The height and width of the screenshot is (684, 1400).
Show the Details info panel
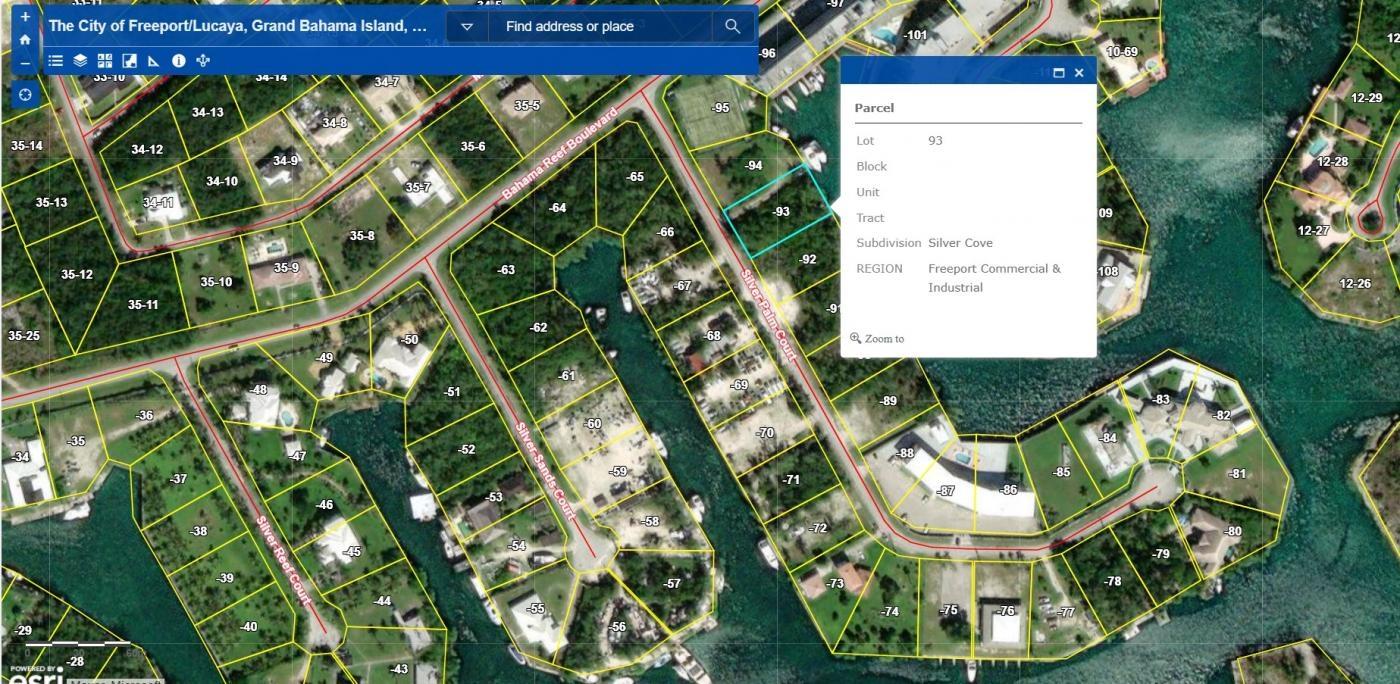[179, 61]
